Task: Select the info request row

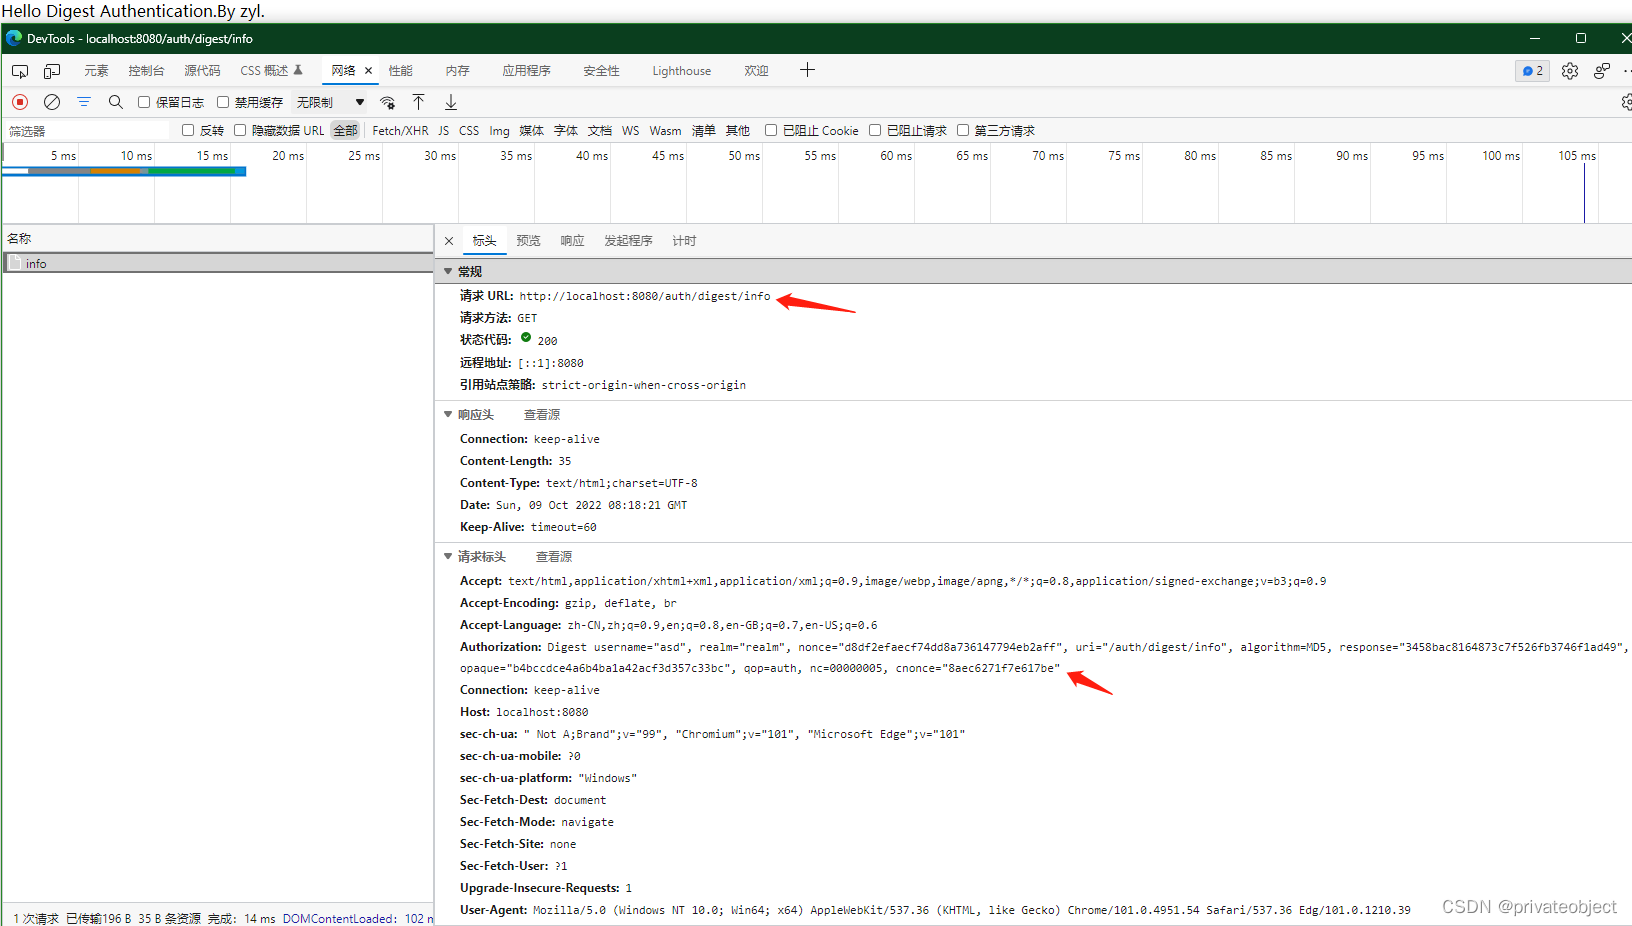Action: click(x=217, y=263)
